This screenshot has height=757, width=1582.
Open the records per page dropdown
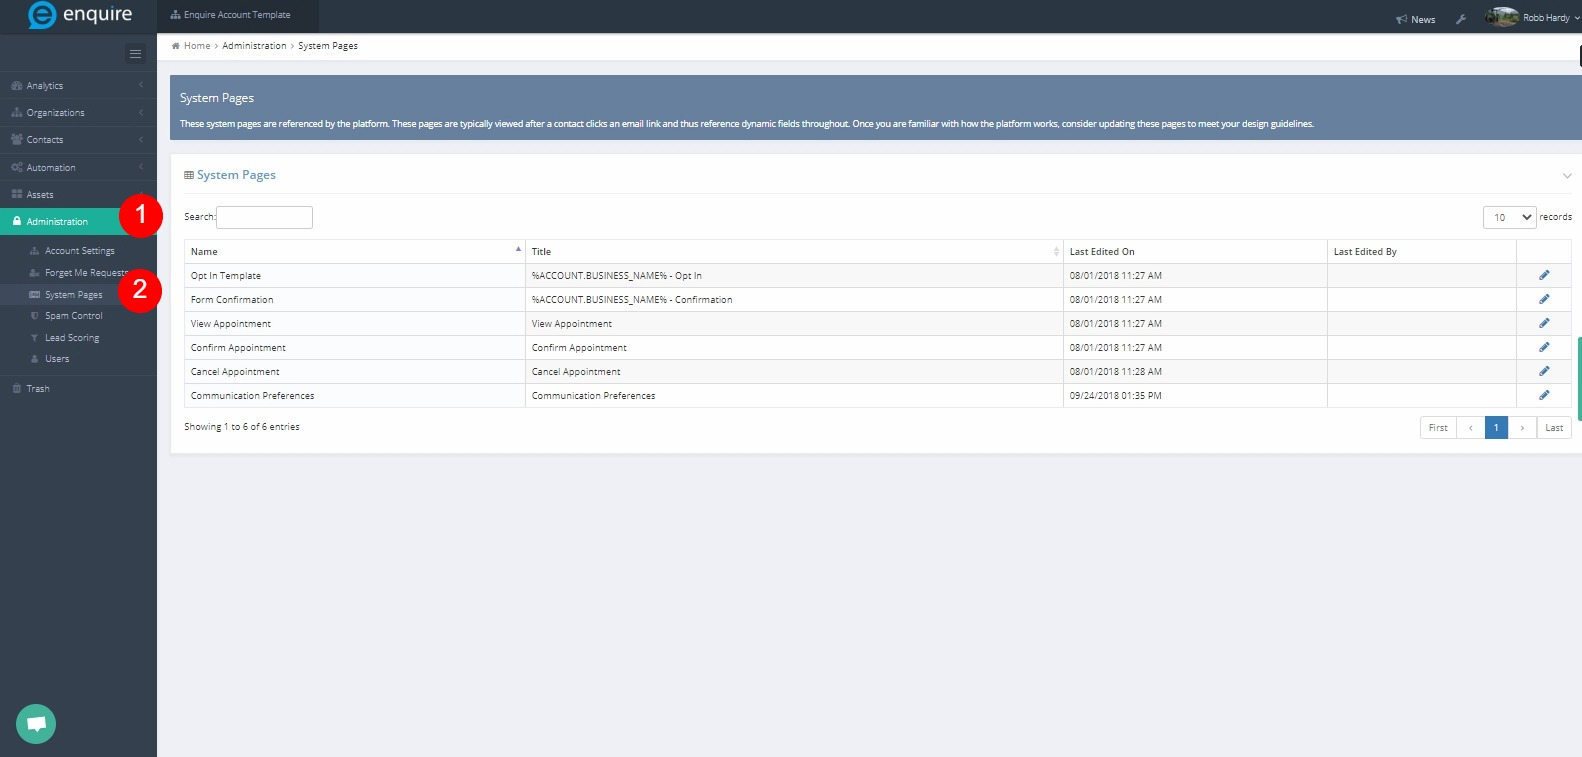pos(1509,217)
